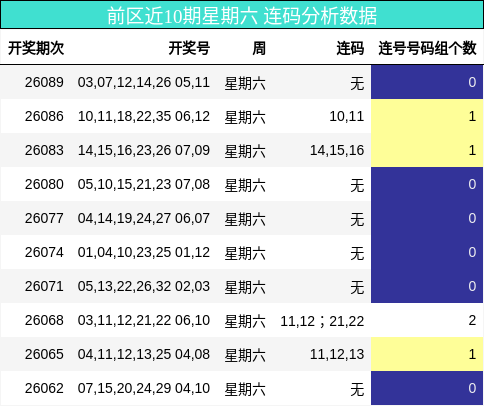Click 星期六 in row 26062
484x406 pixels.
coord(245,389)
